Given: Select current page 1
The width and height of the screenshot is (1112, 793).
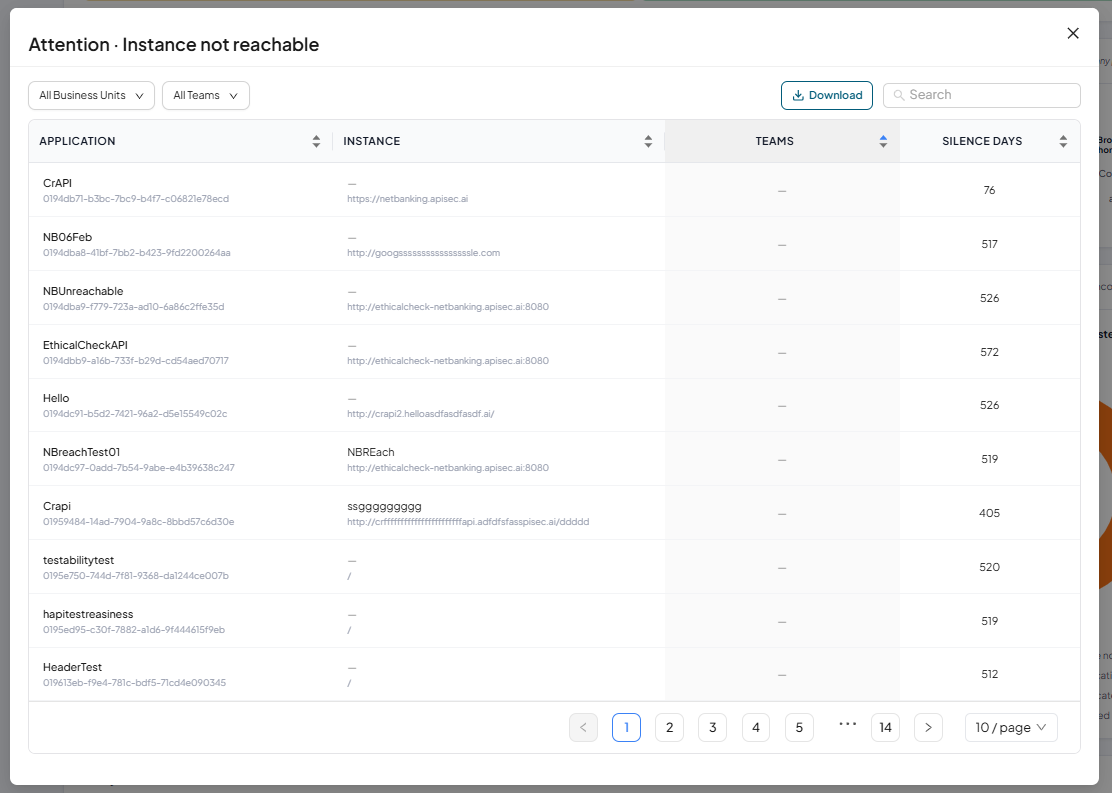Looking at the screenshot, I should coord(626,727).
